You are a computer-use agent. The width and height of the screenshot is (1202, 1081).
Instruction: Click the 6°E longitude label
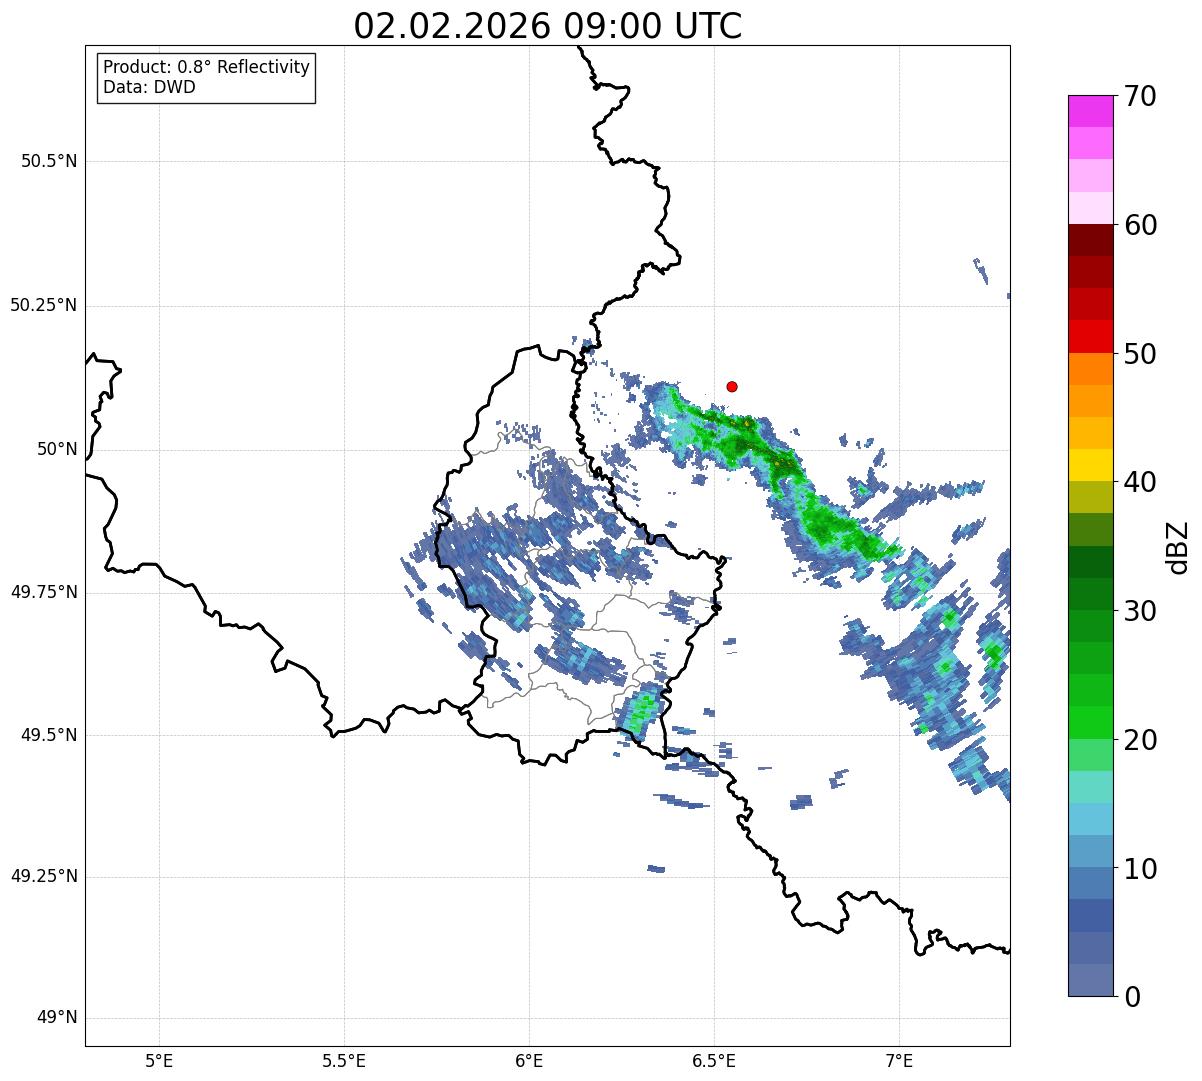[529, 1060]
